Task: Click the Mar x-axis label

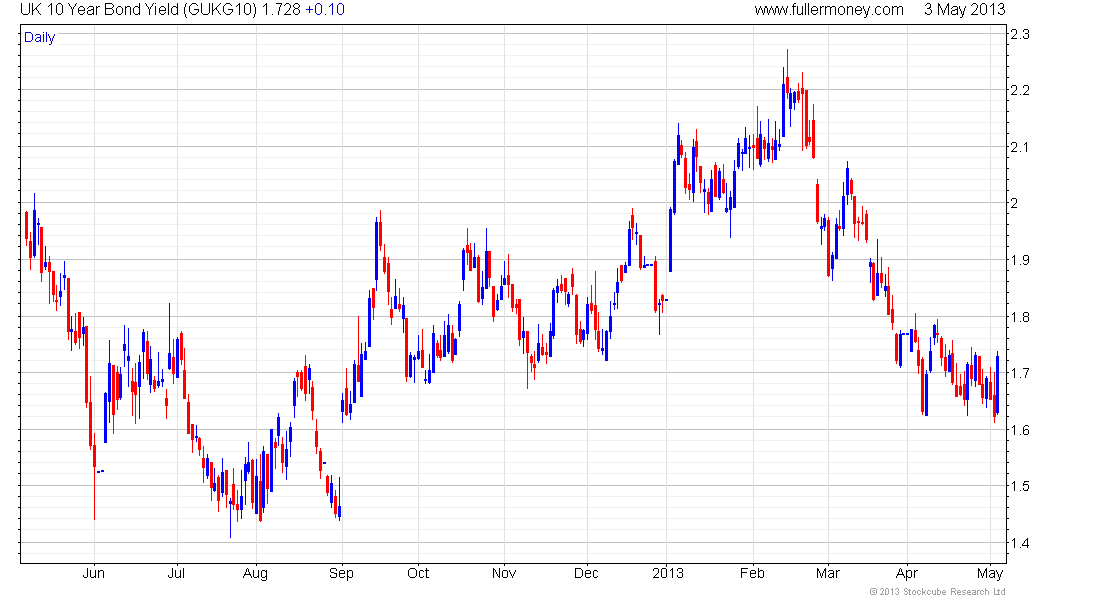Action: pos(828,573)
